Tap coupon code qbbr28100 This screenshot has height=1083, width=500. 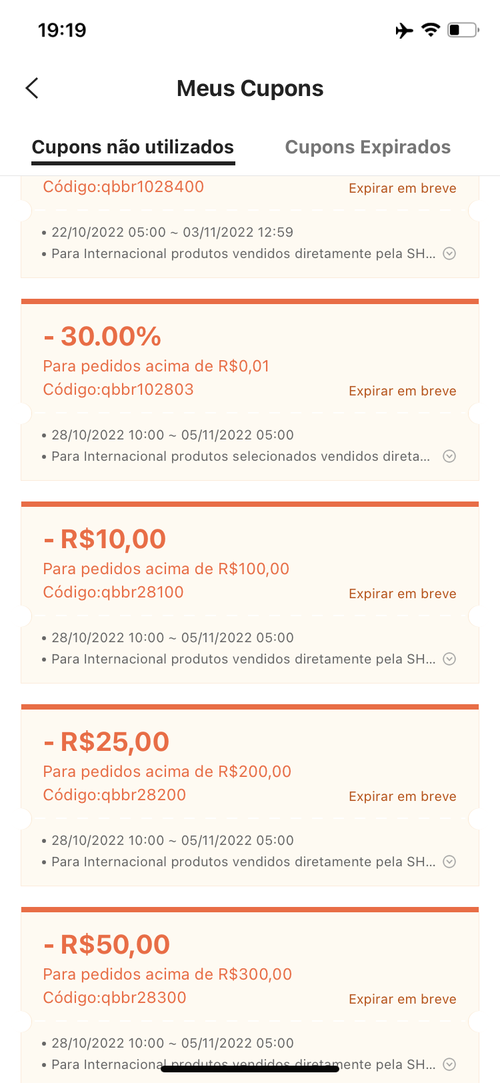[x=113, y=592]
